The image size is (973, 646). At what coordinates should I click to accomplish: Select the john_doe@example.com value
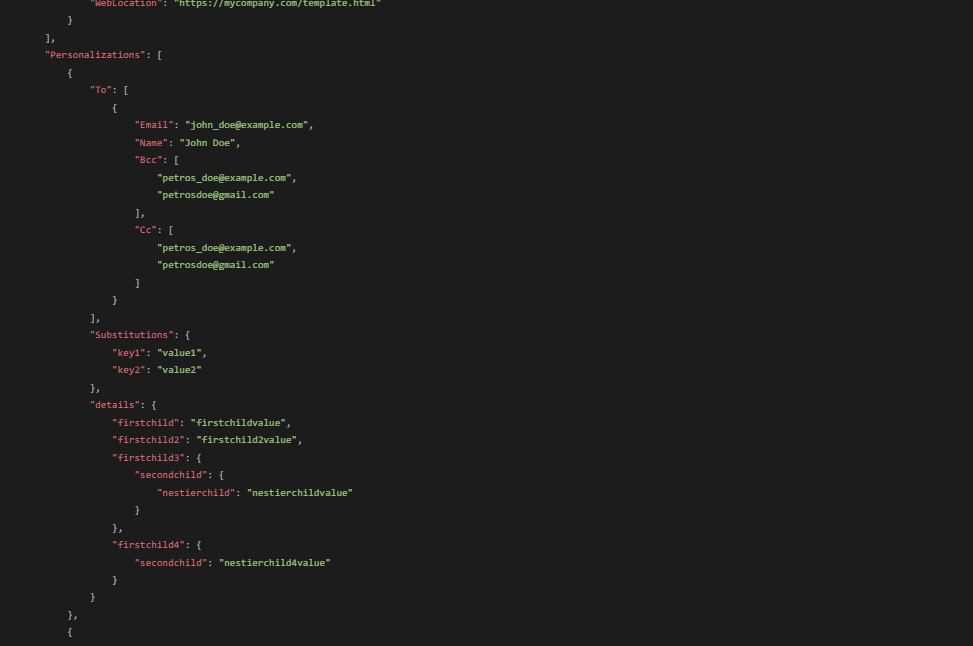pos(246,125)
